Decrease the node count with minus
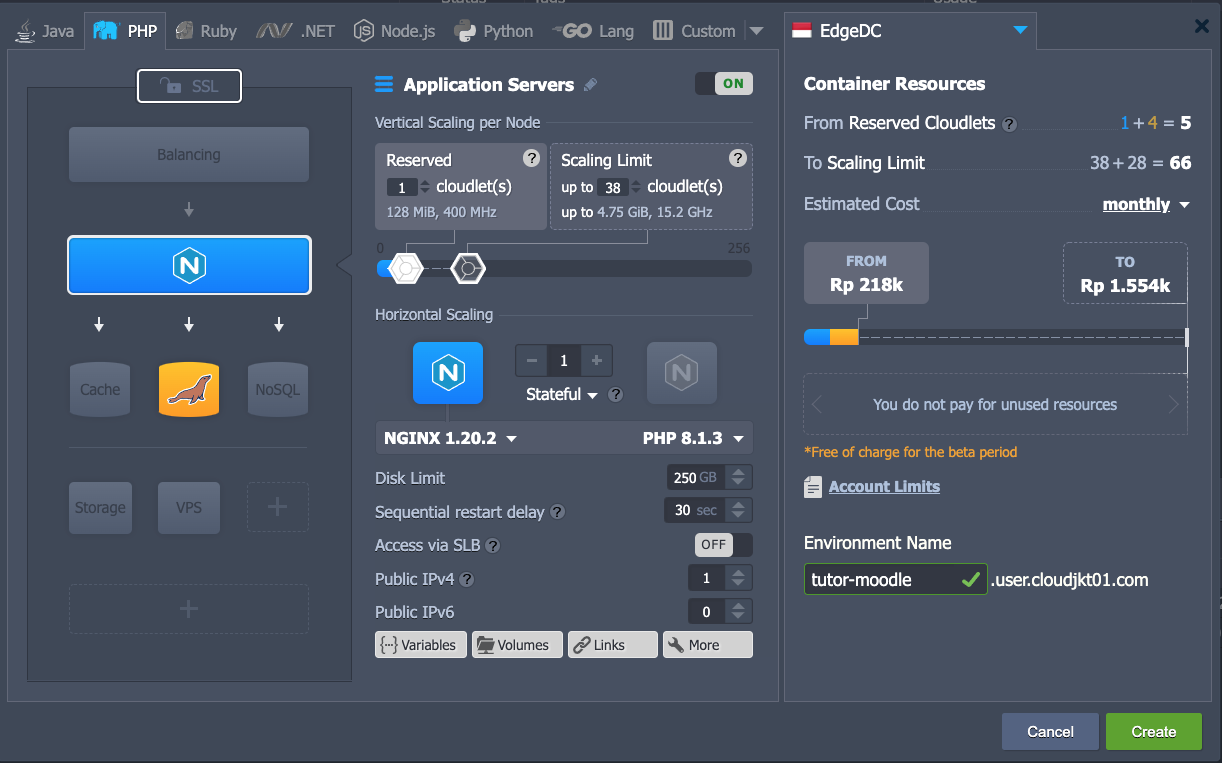 [x=532, y=361]
